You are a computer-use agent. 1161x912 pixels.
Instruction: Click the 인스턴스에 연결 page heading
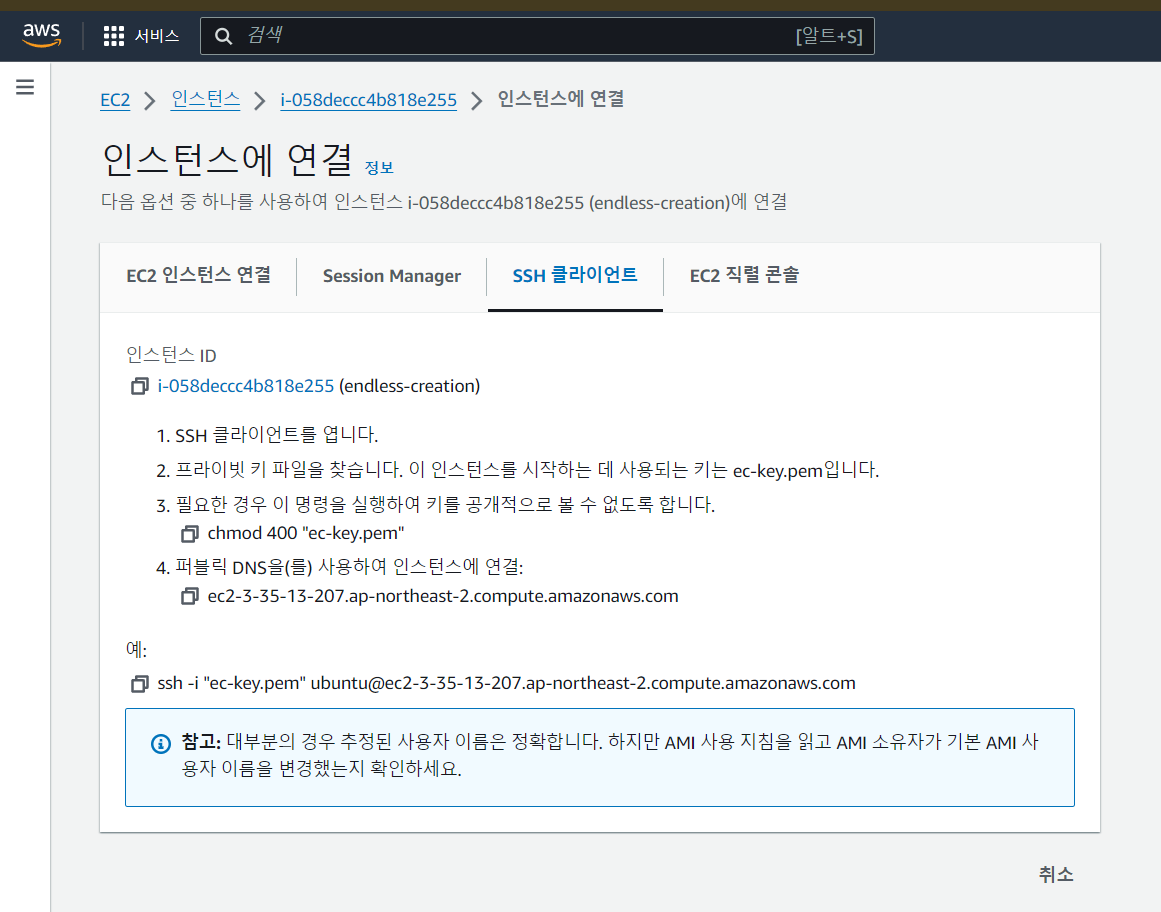click(227, 160)
